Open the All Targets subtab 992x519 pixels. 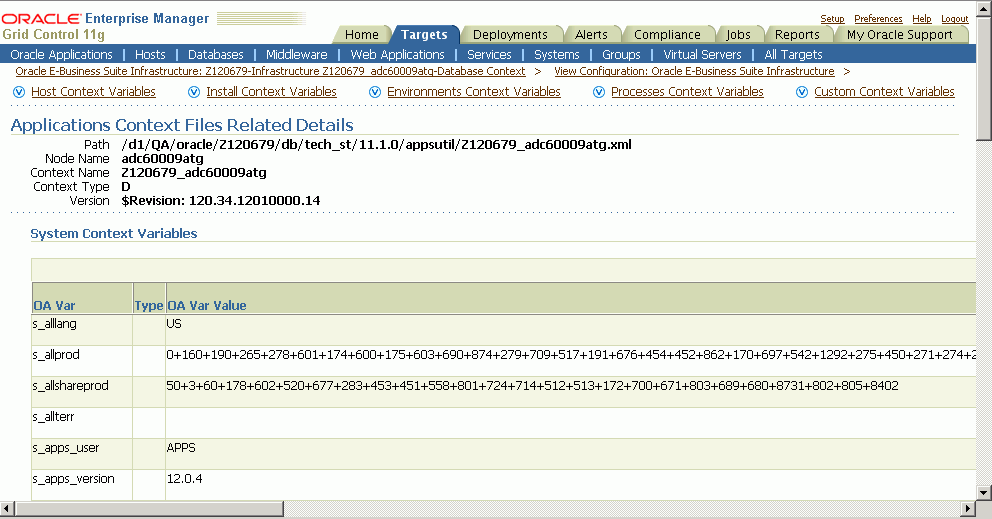pyautogui.click(x=793, y=54)
